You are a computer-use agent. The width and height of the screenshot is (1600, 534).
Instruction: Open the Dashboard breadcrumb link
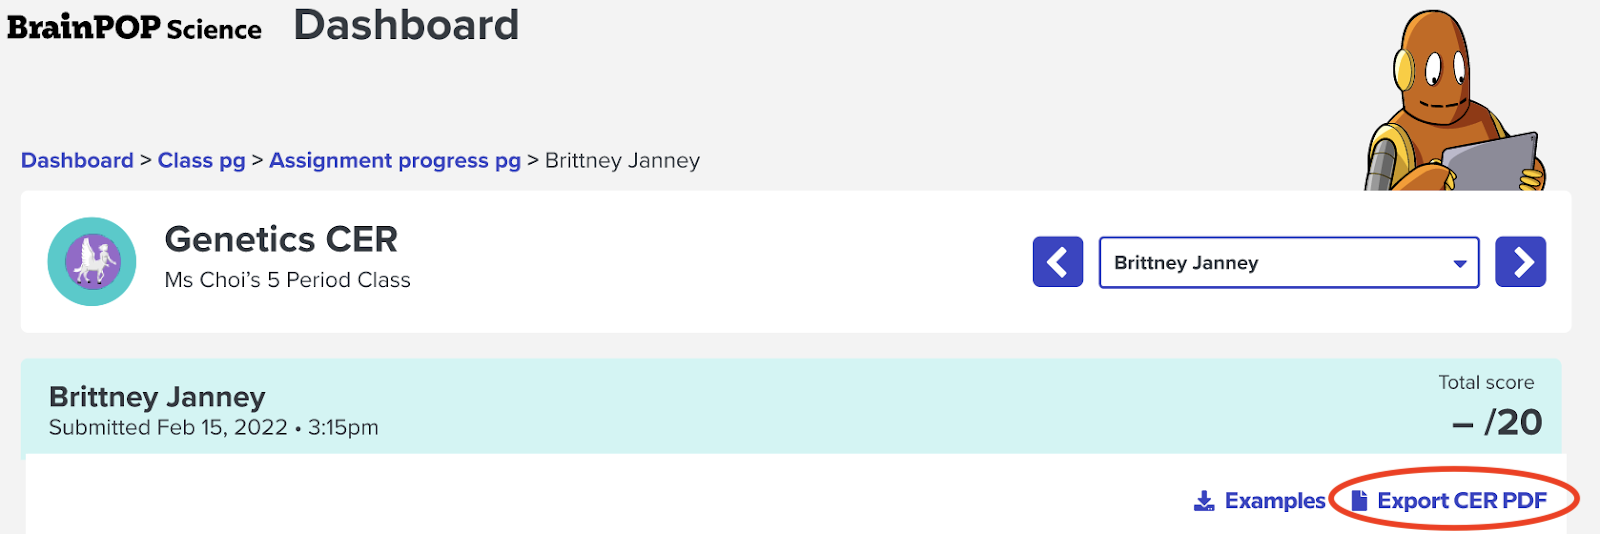(77, 160)
